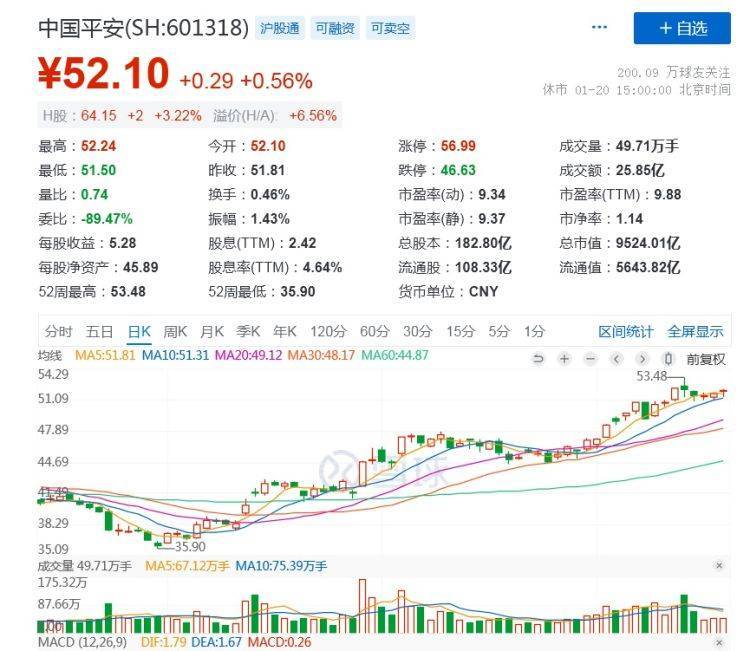Click the volume MA5:67.12万手 label
Viewport: 750px width, 651px height.
pyautogui.click(x=187, y=566)
